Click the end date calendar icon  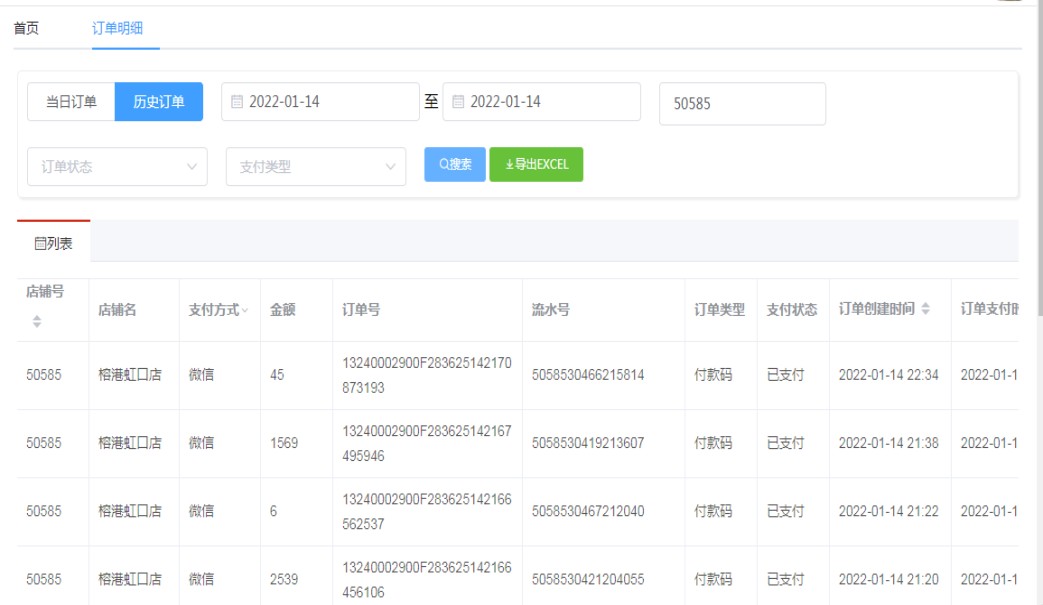tap(458, 102)
